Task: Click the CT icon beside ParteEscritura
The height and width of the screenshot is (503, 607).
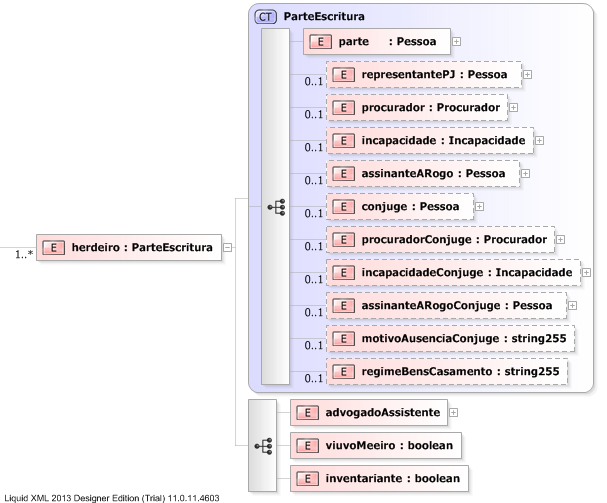Action: point(267,17)
